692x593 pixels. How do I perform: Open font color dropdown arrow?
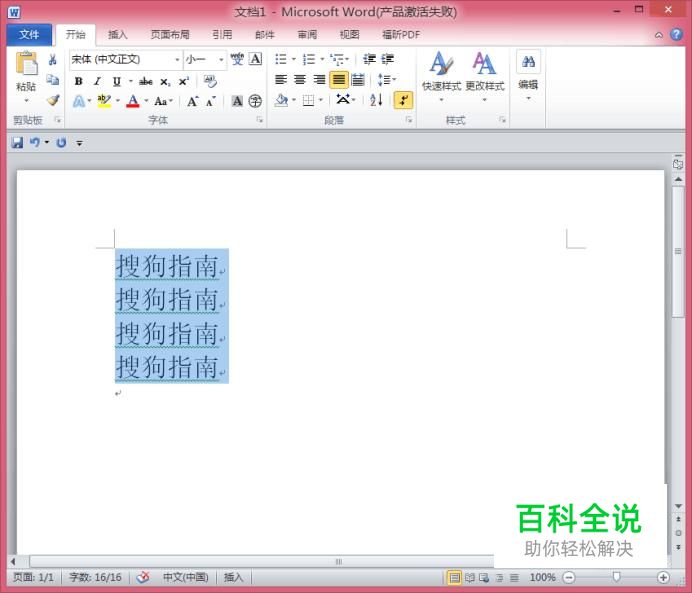[146, 101]
